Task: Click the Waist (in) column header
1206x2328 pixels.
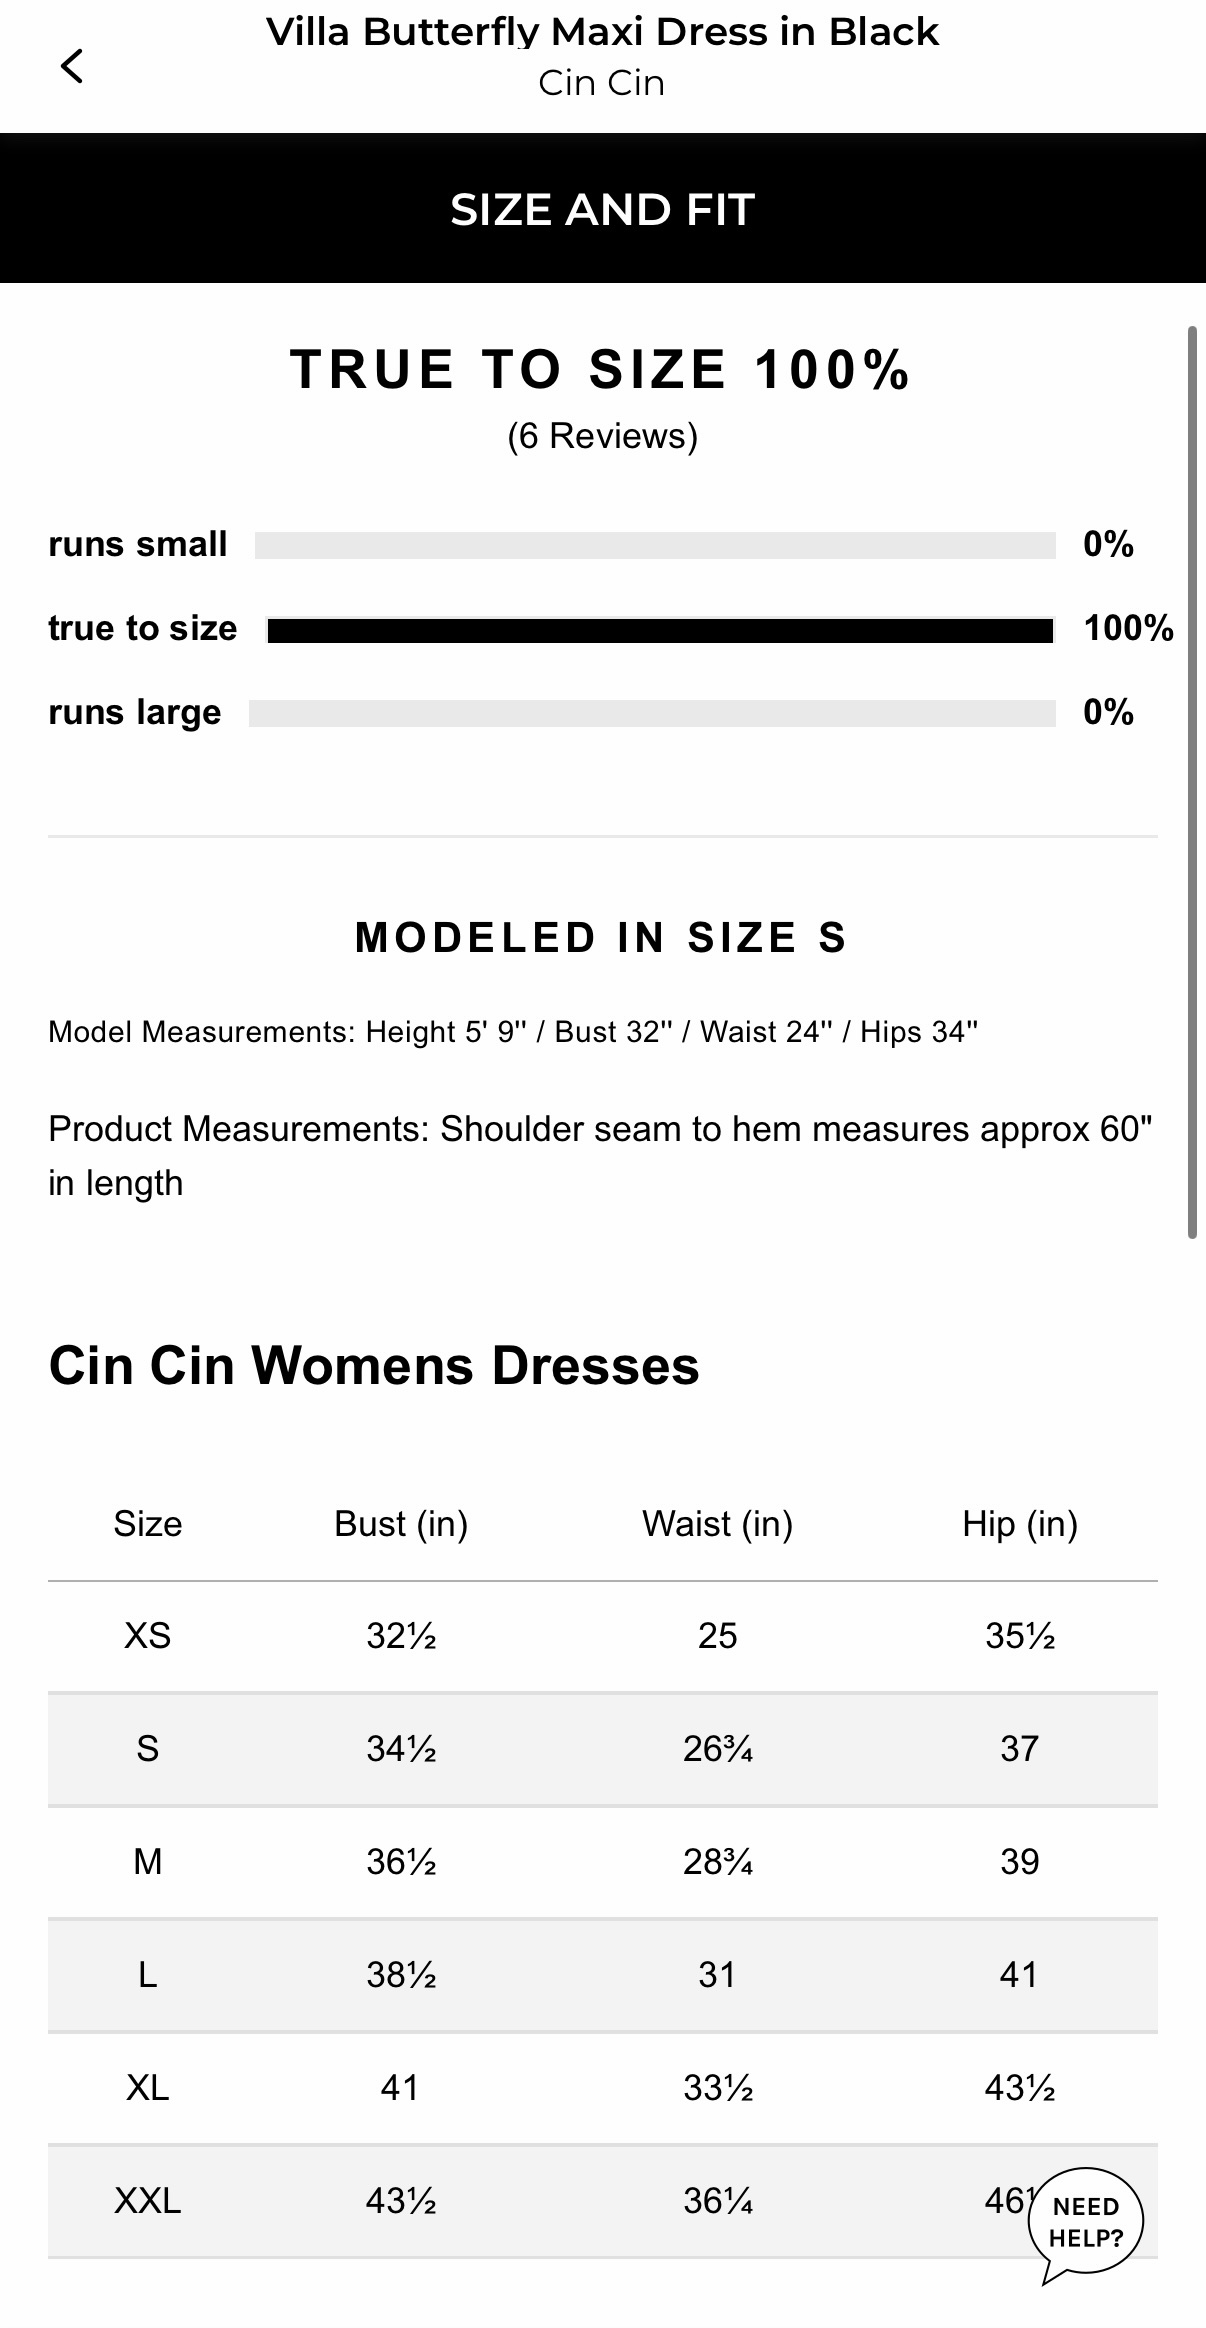Action: 717,1524
